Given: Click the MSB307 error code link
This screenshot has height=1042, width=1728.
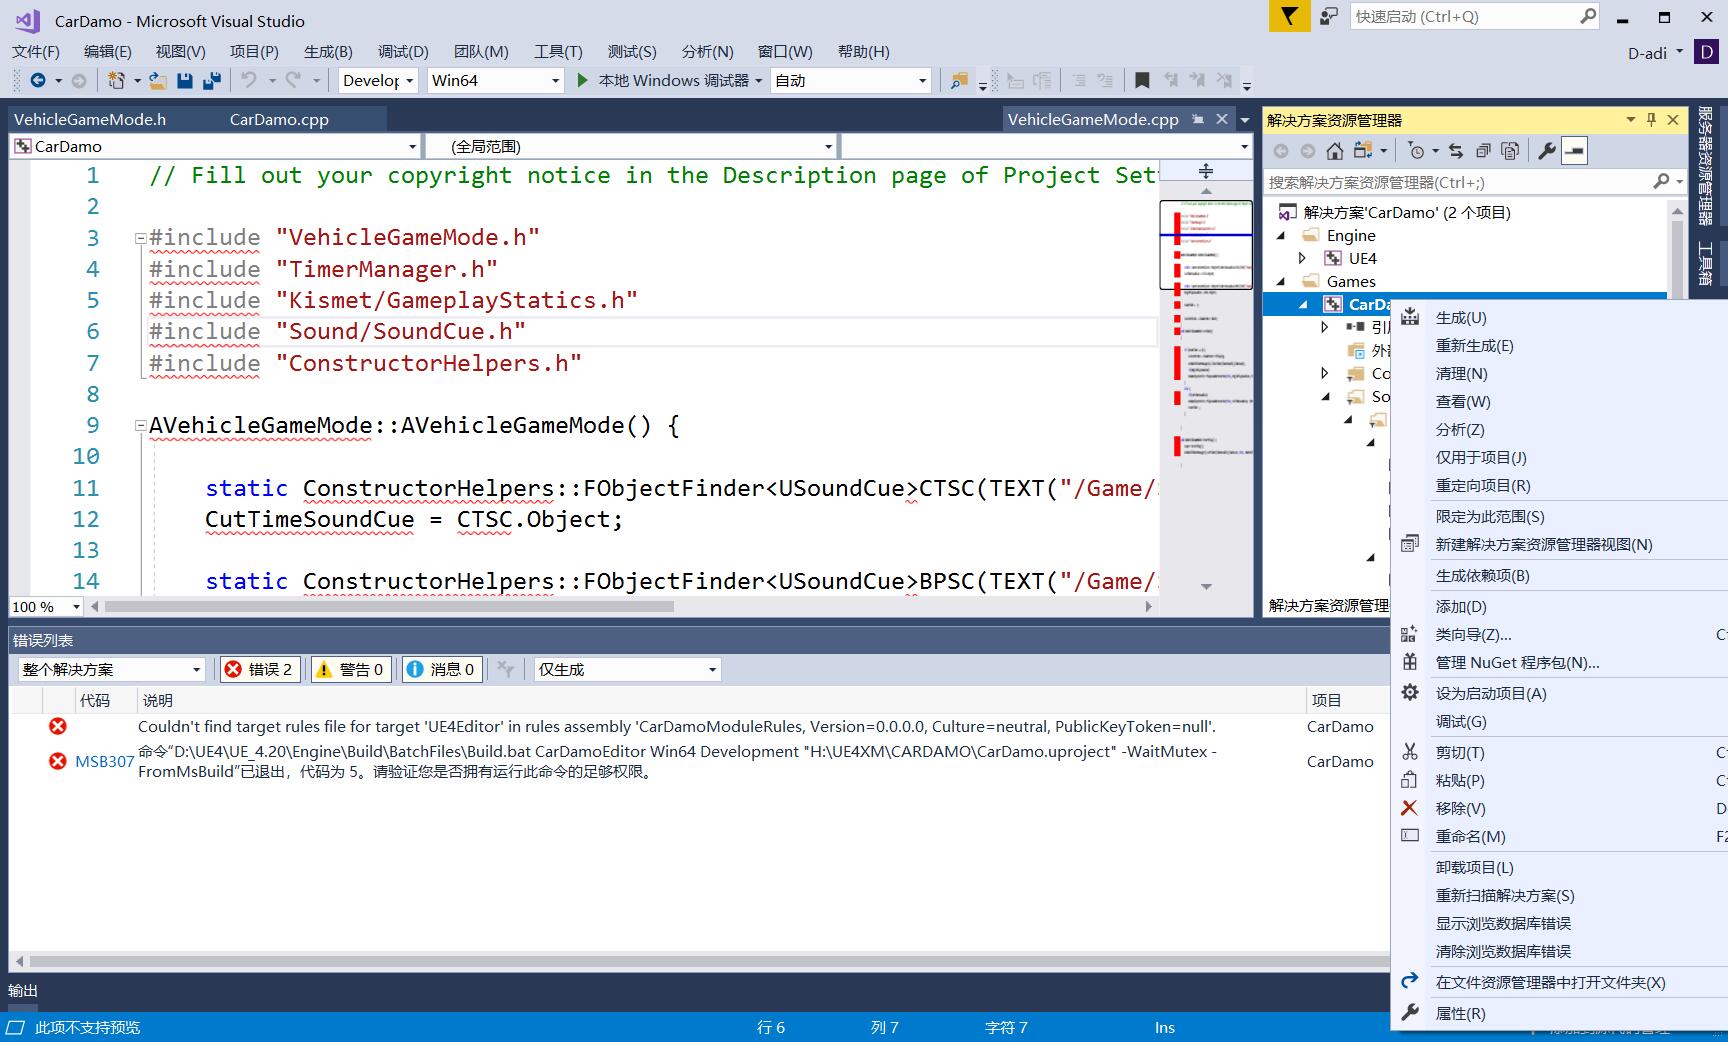Looking at the screenshot, I should pos(105,761).
